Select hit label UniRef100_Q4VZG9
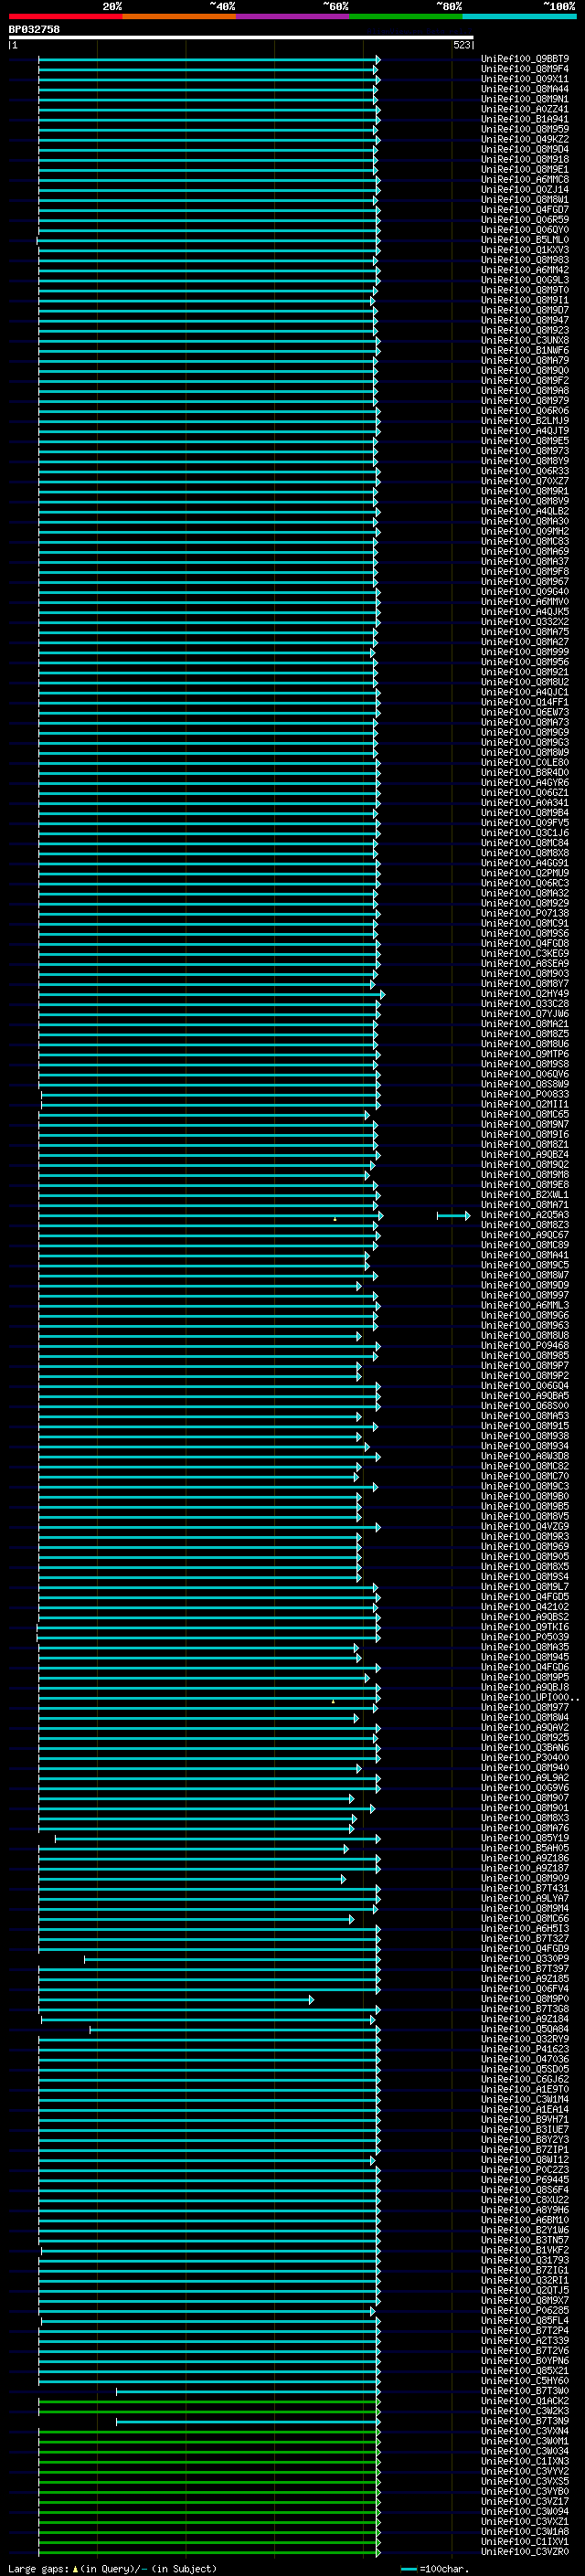 [525, 1527]
